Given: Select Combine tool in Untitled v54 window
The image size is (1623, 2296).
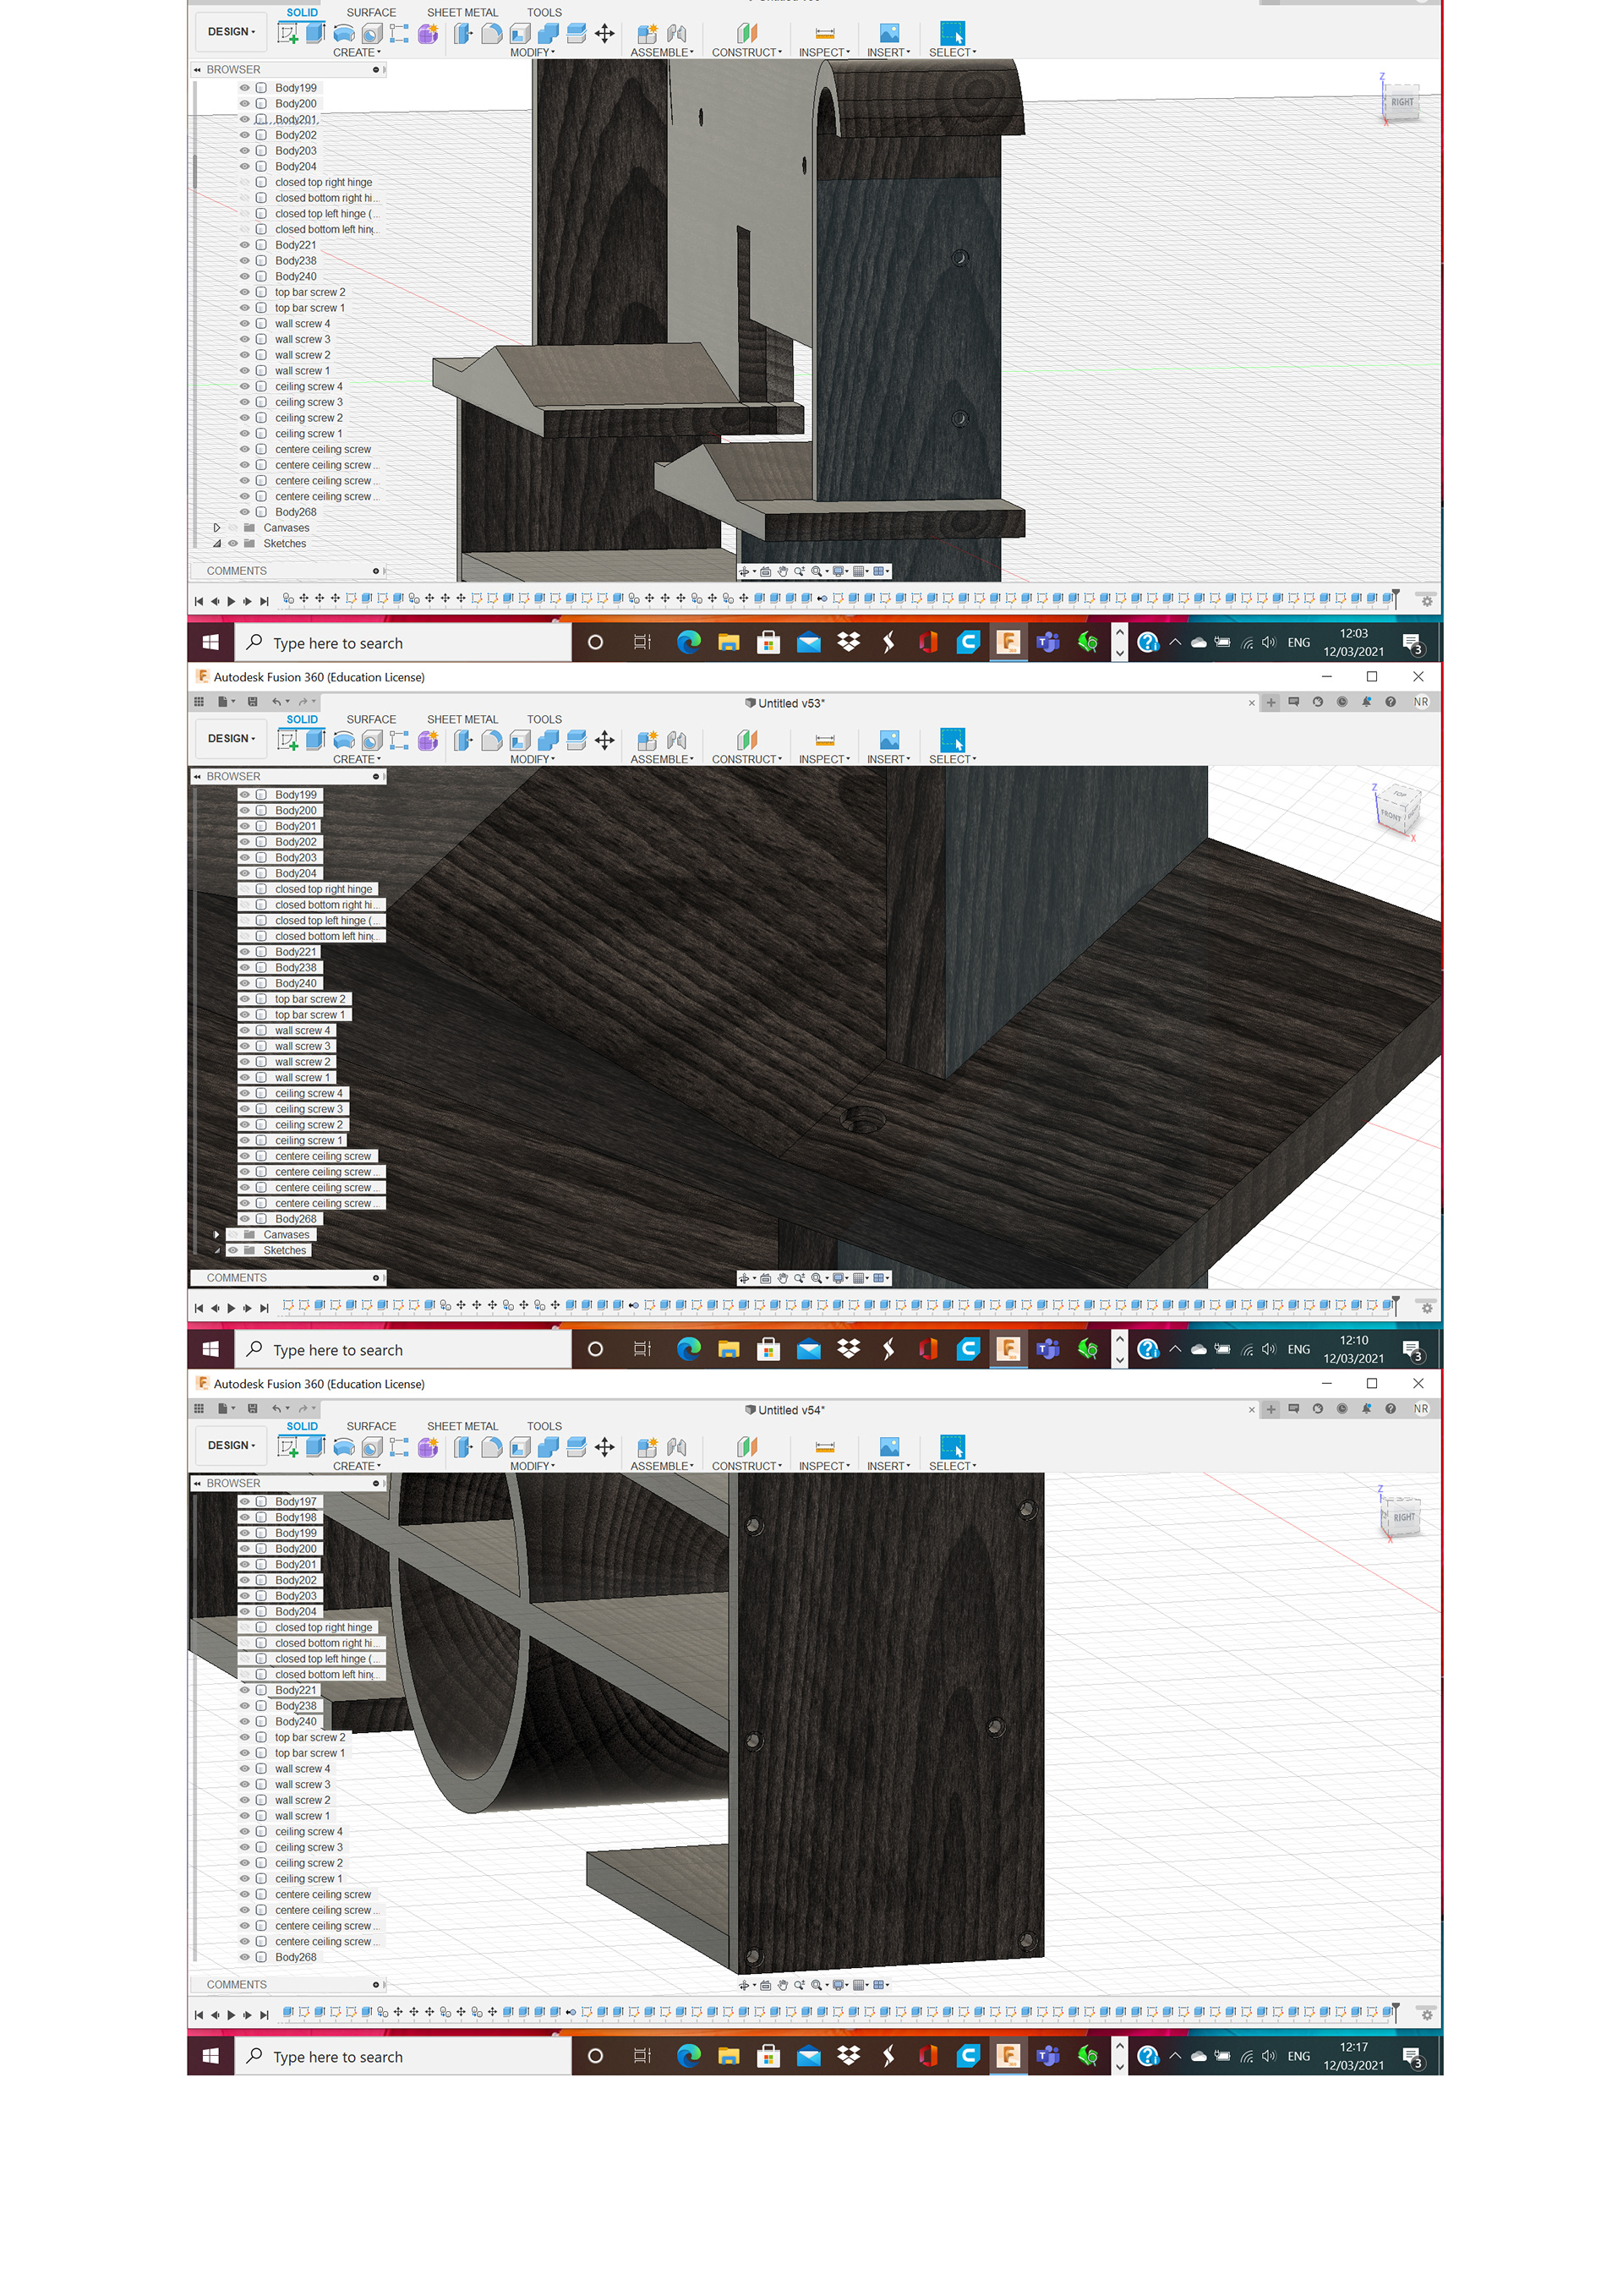Looking at the screenshot, I should (x=548, y=1447).
